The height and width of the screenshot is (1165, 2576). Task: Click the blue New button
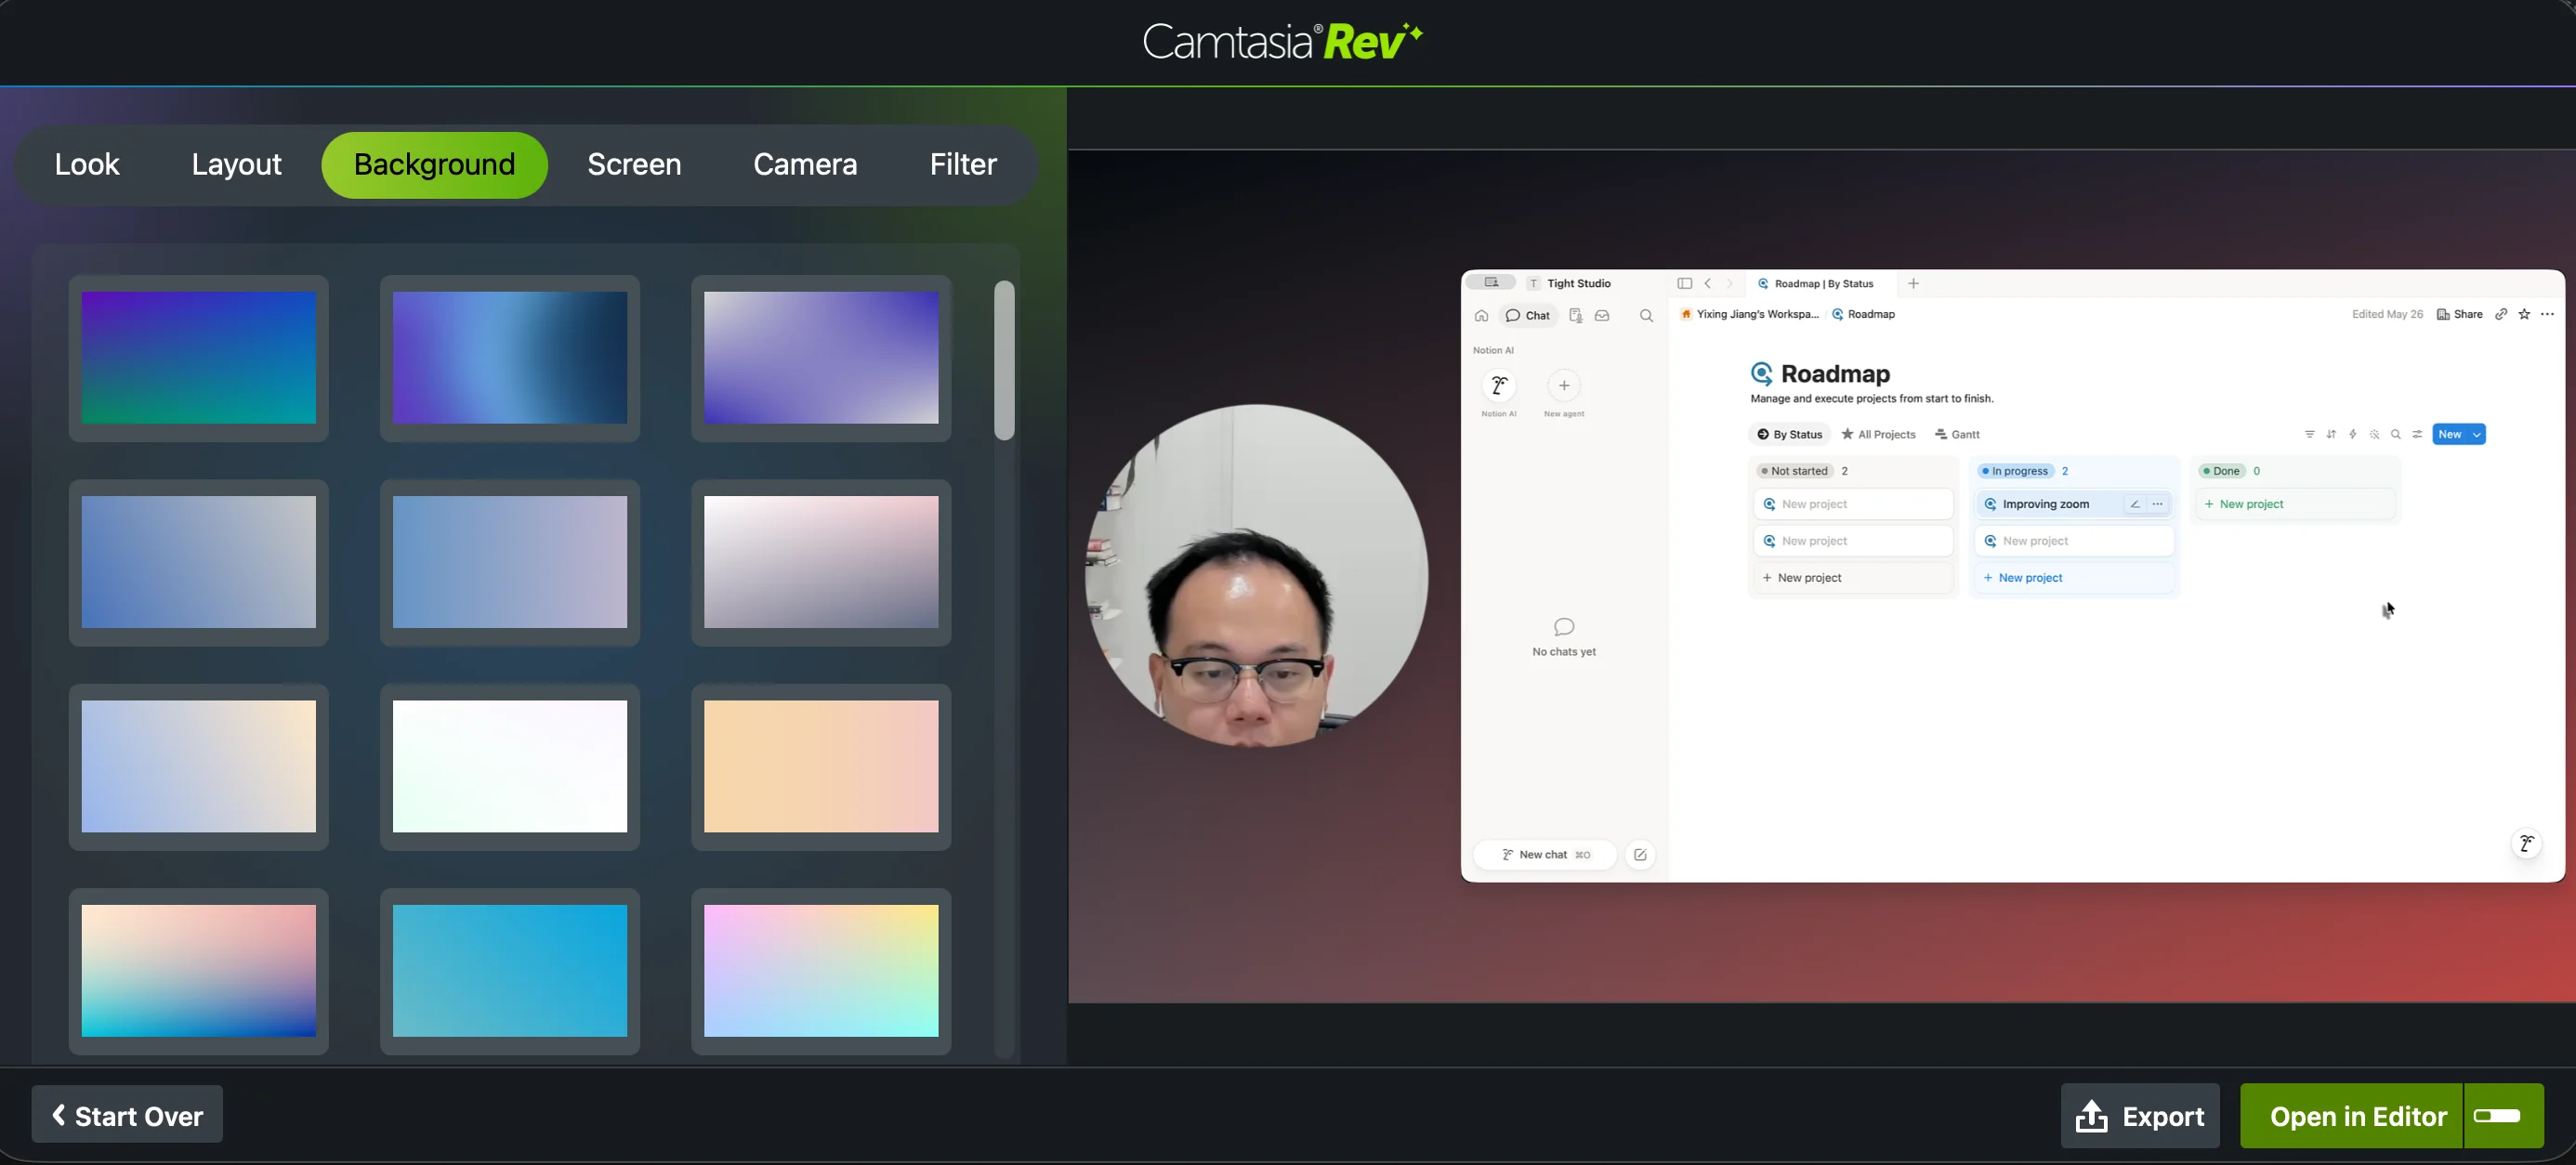pos(2450,434)
